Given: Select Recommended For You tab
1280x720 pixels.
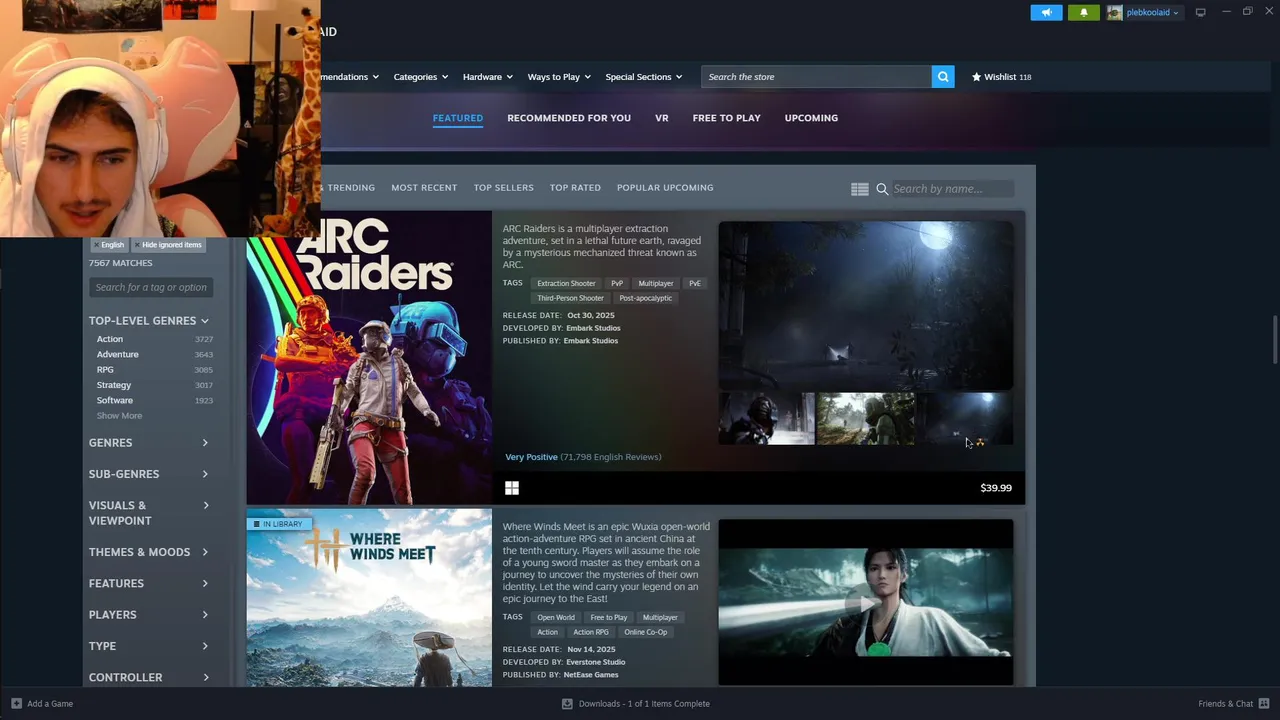Looking at the screenshot, I should point(569,118).
